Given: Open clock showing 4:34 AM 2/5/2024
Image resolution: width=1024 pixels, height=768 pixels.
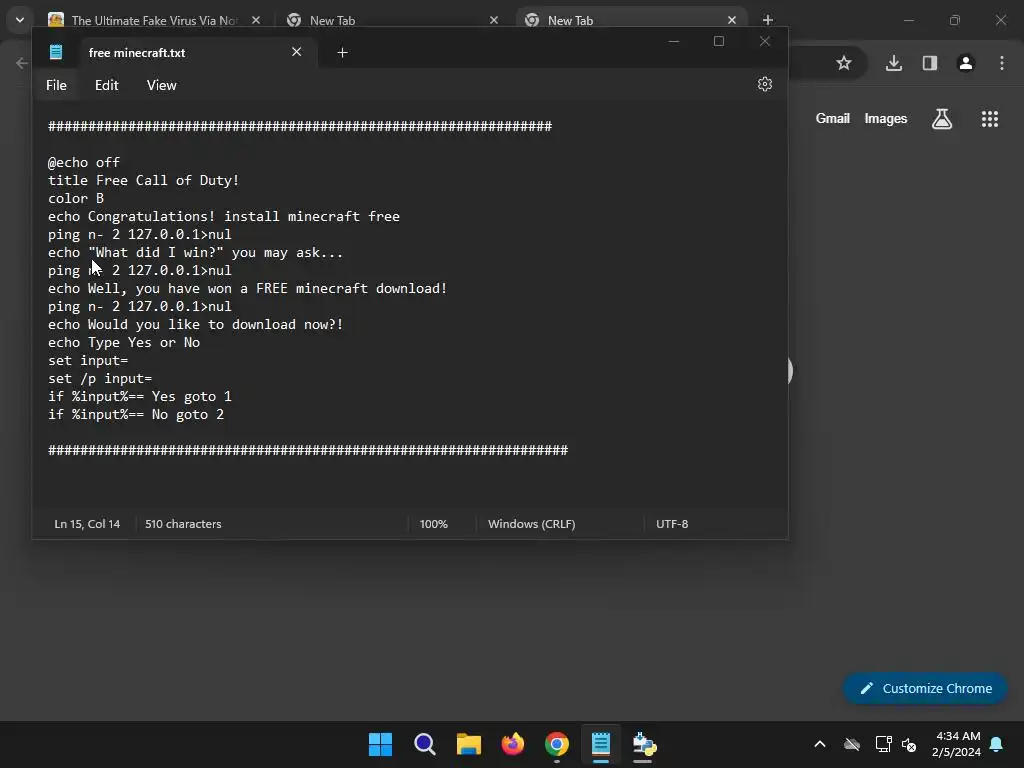Looking at the screenshot, I should (956, 744).
